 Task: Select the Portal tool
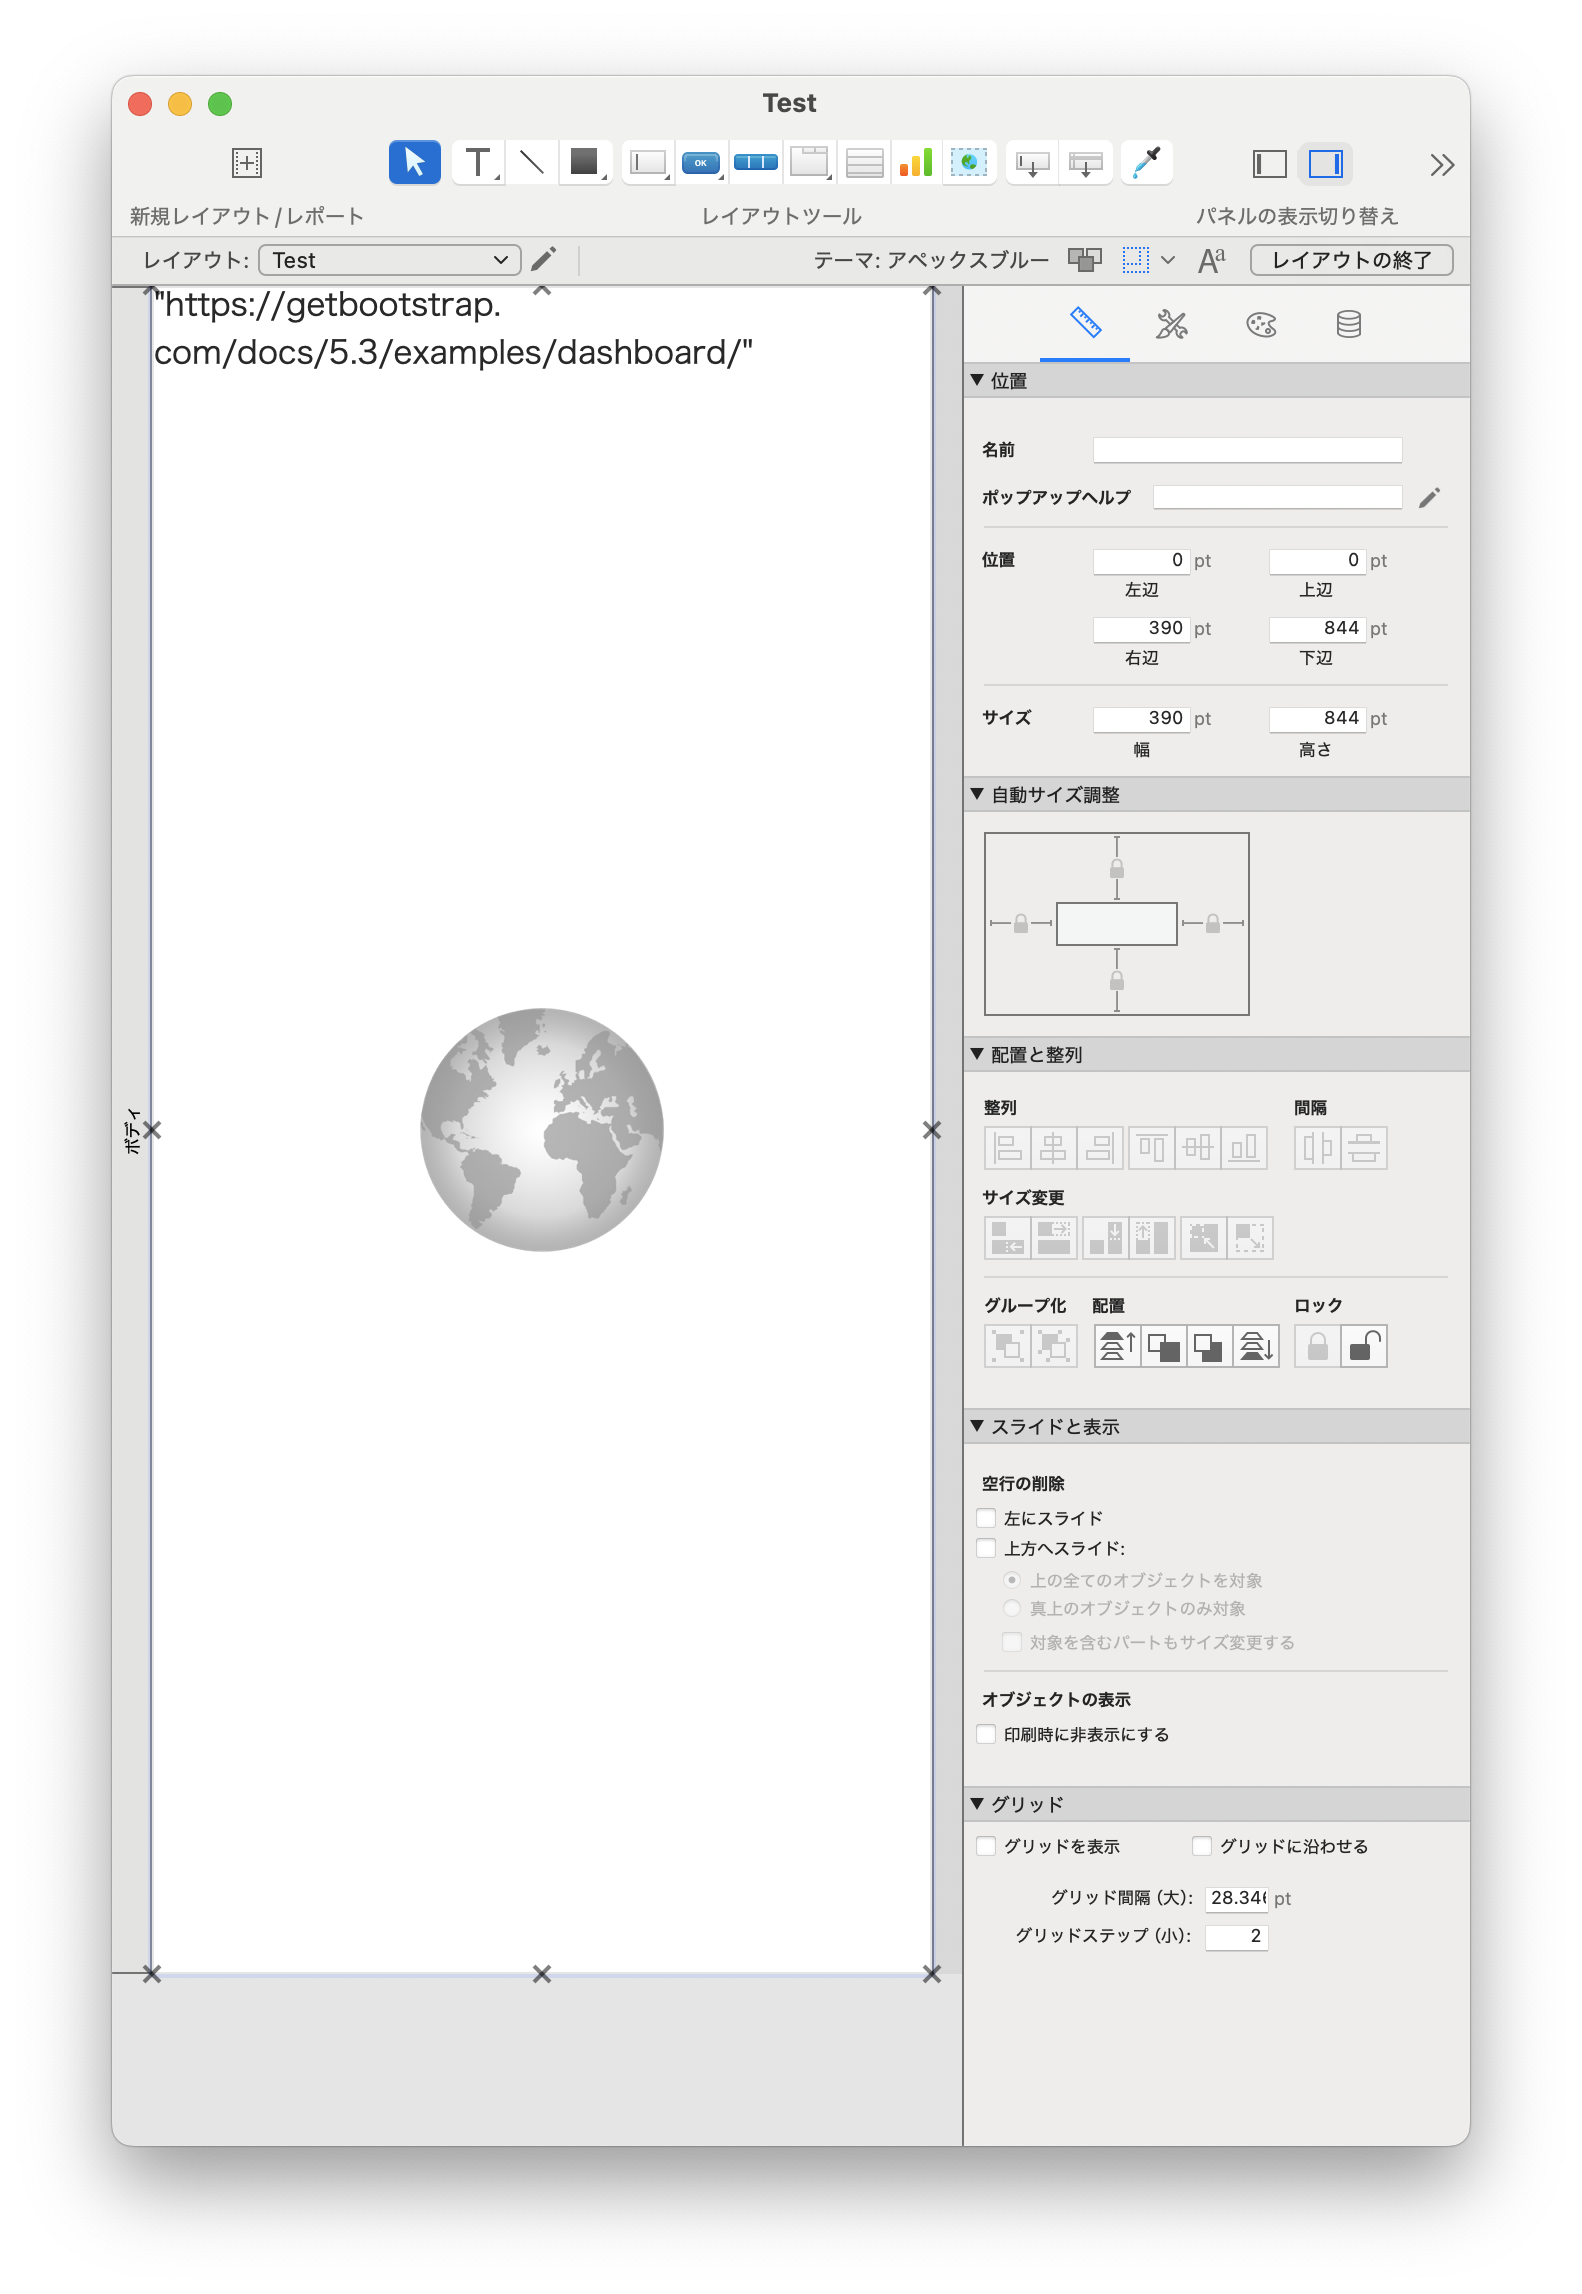pyautogui.click(x=864, y=162)
